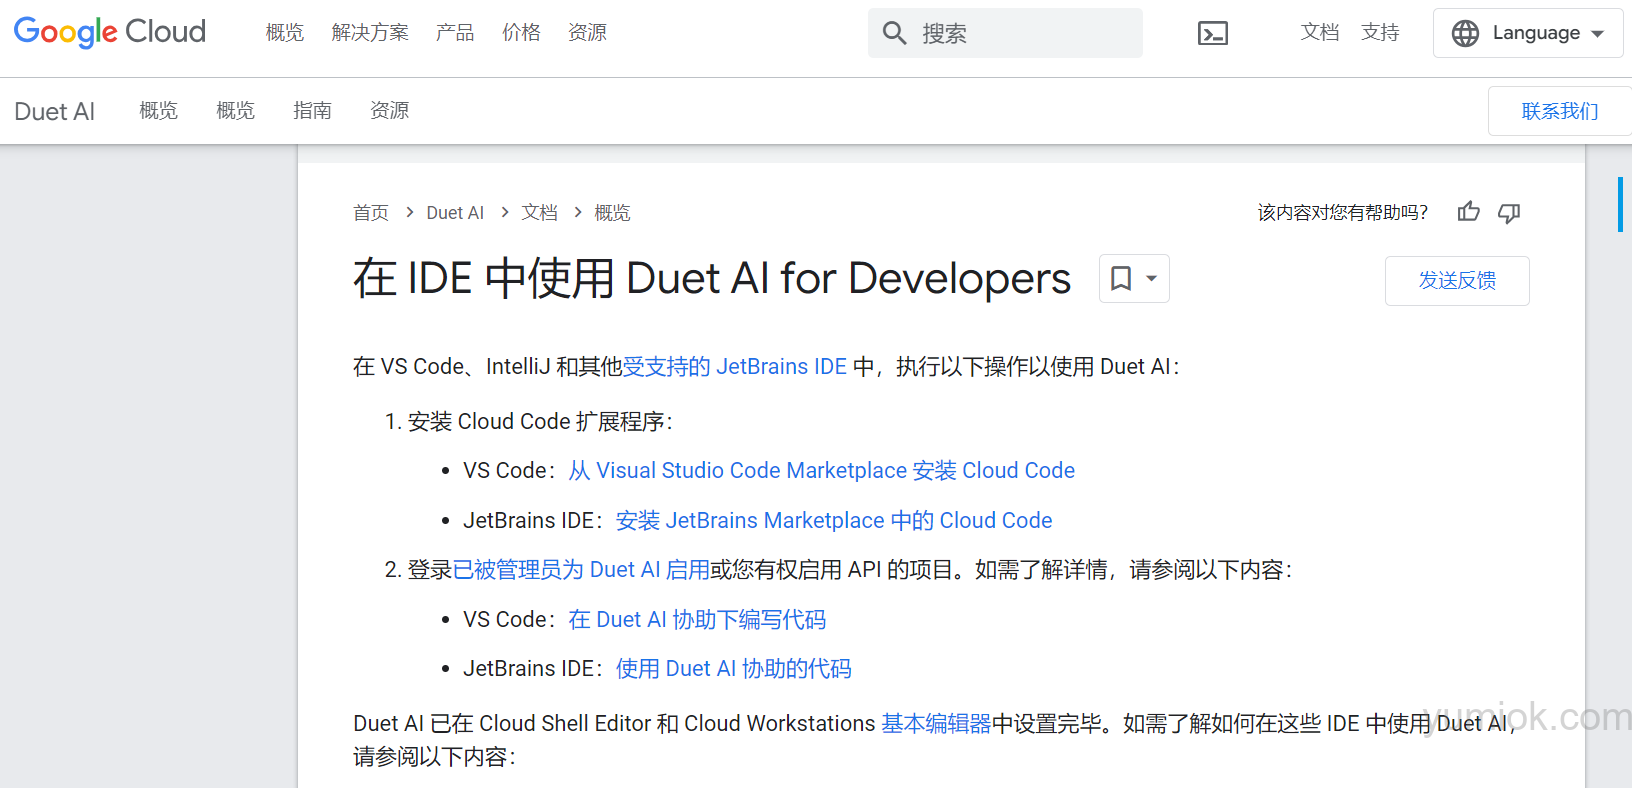1632x788 pixels.
Task: Open 概览 in top navigation
Action: pos(285,33)
